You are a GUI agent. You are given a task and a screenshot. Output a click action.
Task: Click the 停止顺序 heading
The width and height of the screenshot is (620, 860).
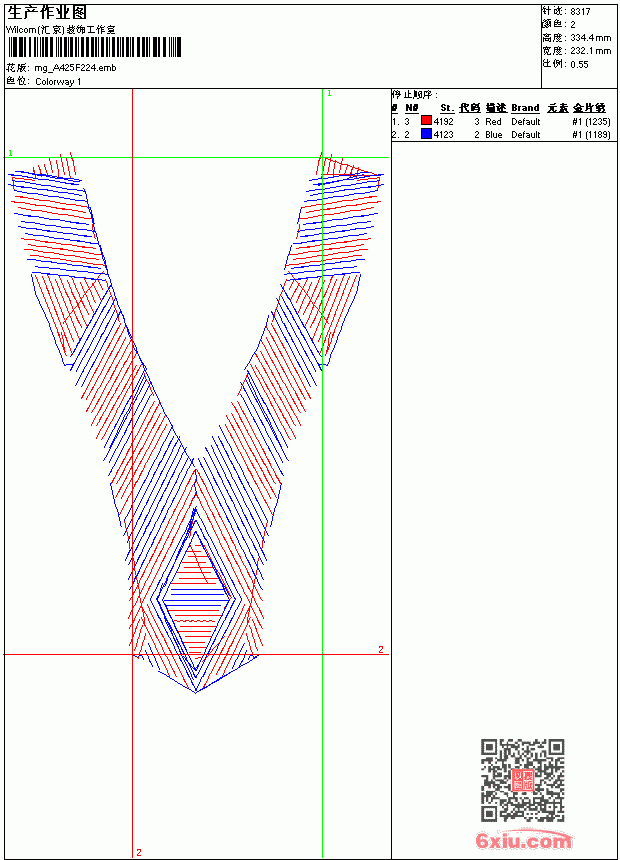[415, 95]
